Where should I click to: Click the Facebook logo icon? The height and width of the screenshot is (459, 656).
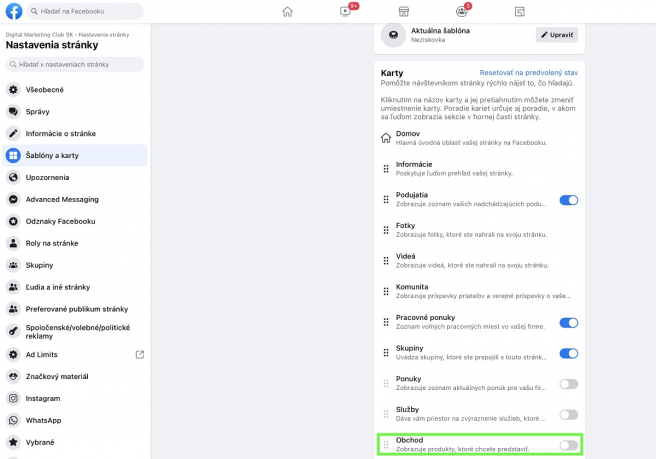pyautogui.click(x=15, y=12)
